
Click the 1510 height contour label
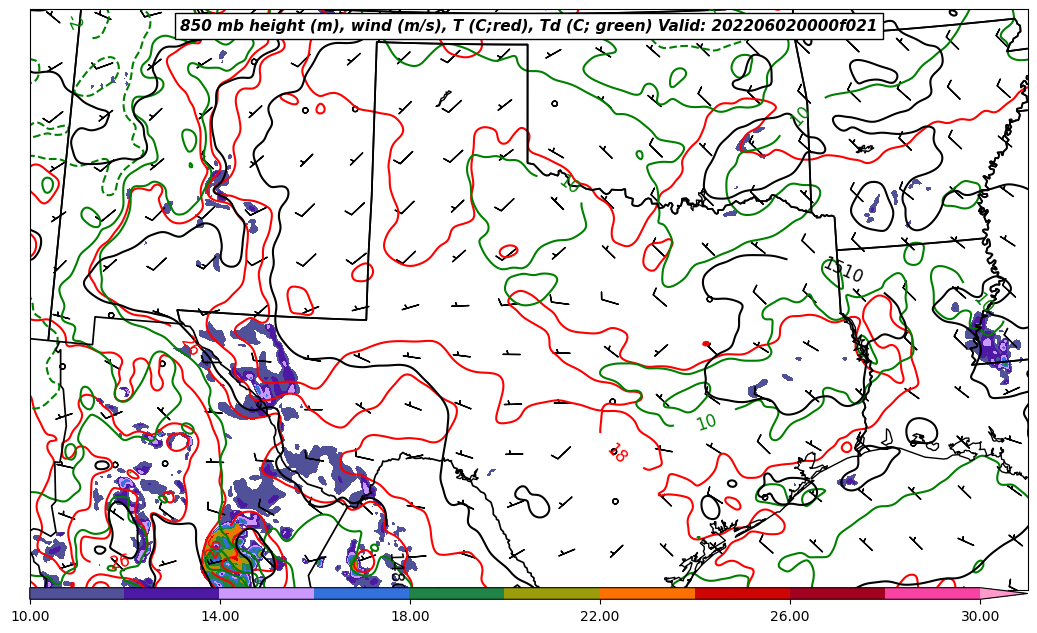tap(843, 270)
